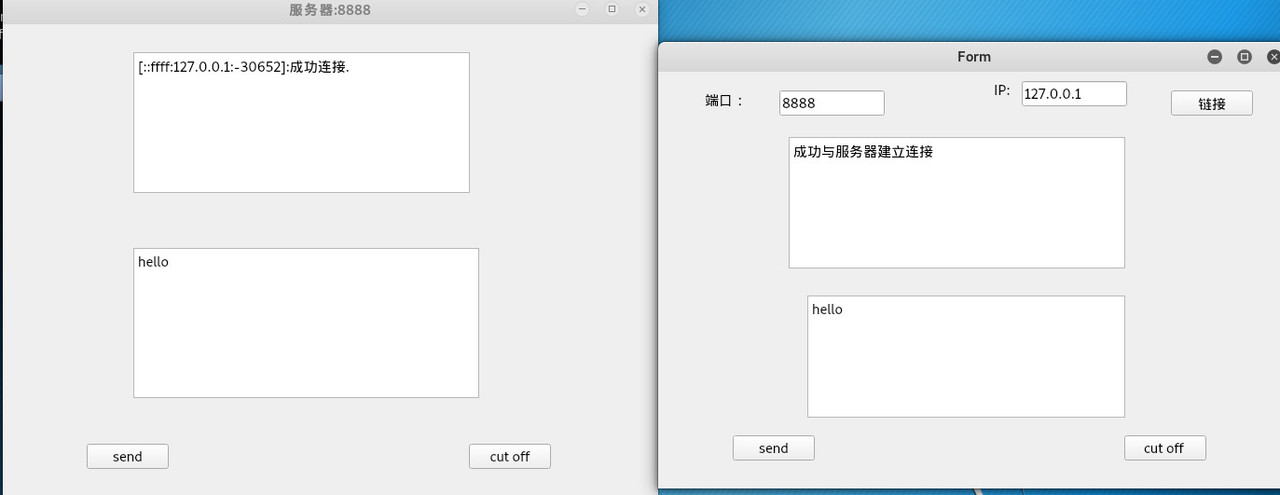
Task: Click cut off button in server window
Action: 509,456
